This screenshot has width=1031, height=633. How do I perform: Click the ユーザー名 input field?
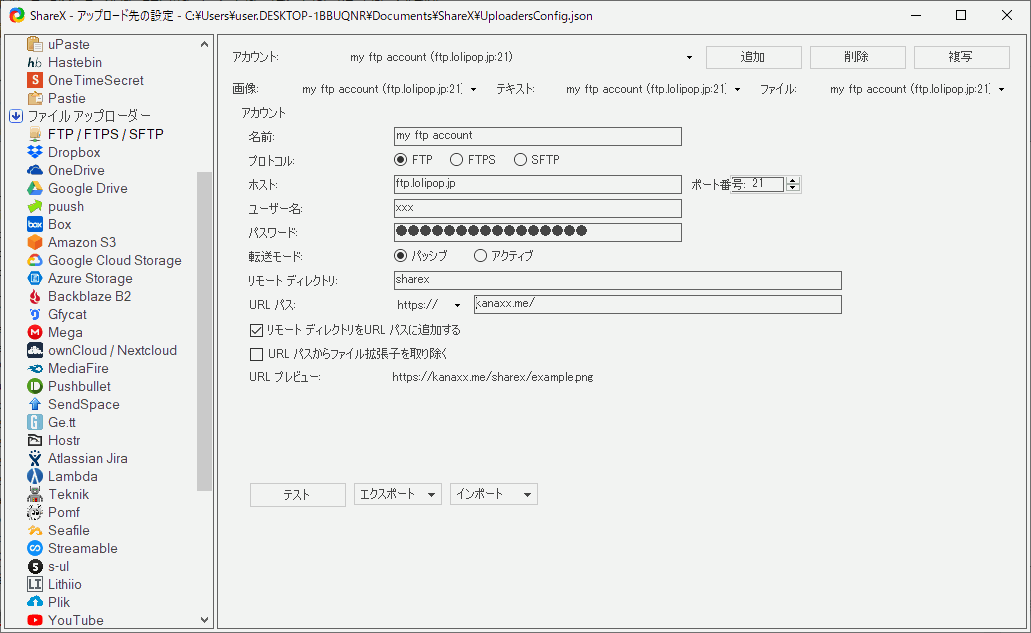pyautogui.click(x=538, y=208)
